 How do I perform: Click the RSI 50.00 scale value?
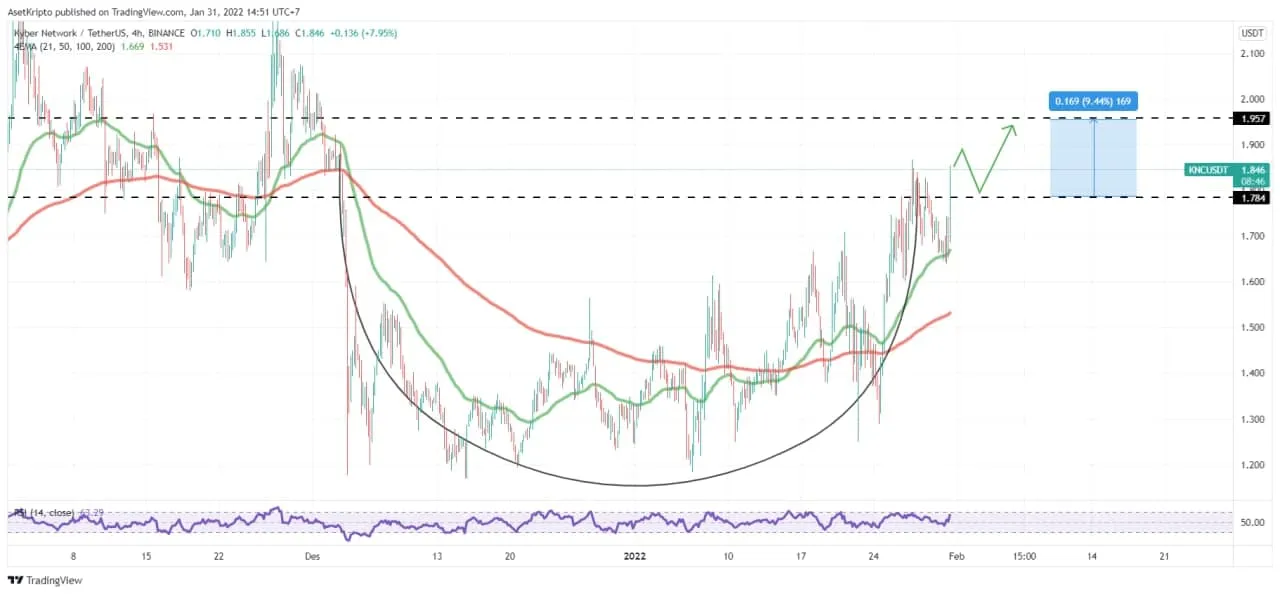[x=1252, y=522]
